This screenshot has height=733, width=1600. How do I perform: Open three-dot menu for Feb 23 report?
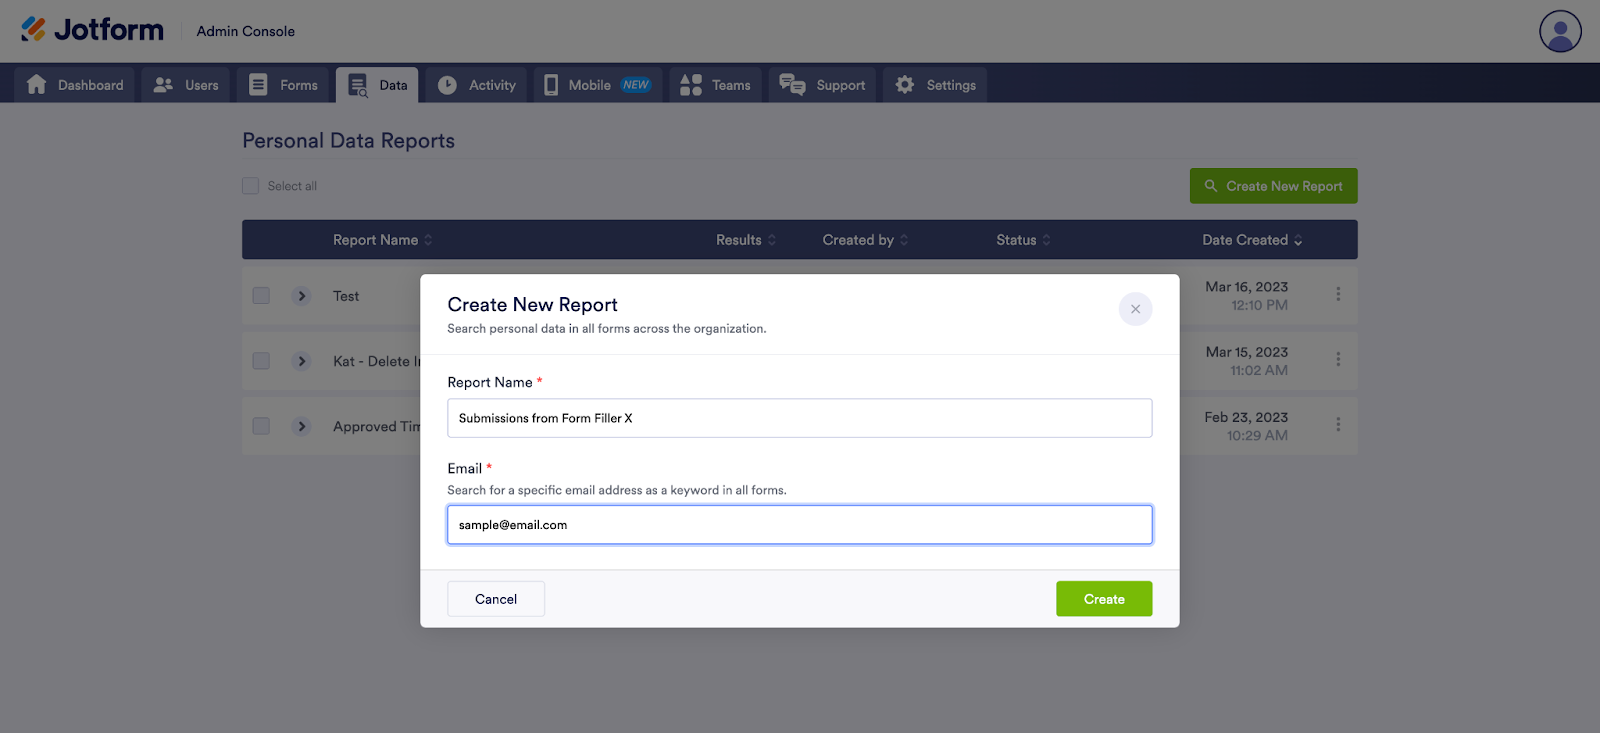1338,425
